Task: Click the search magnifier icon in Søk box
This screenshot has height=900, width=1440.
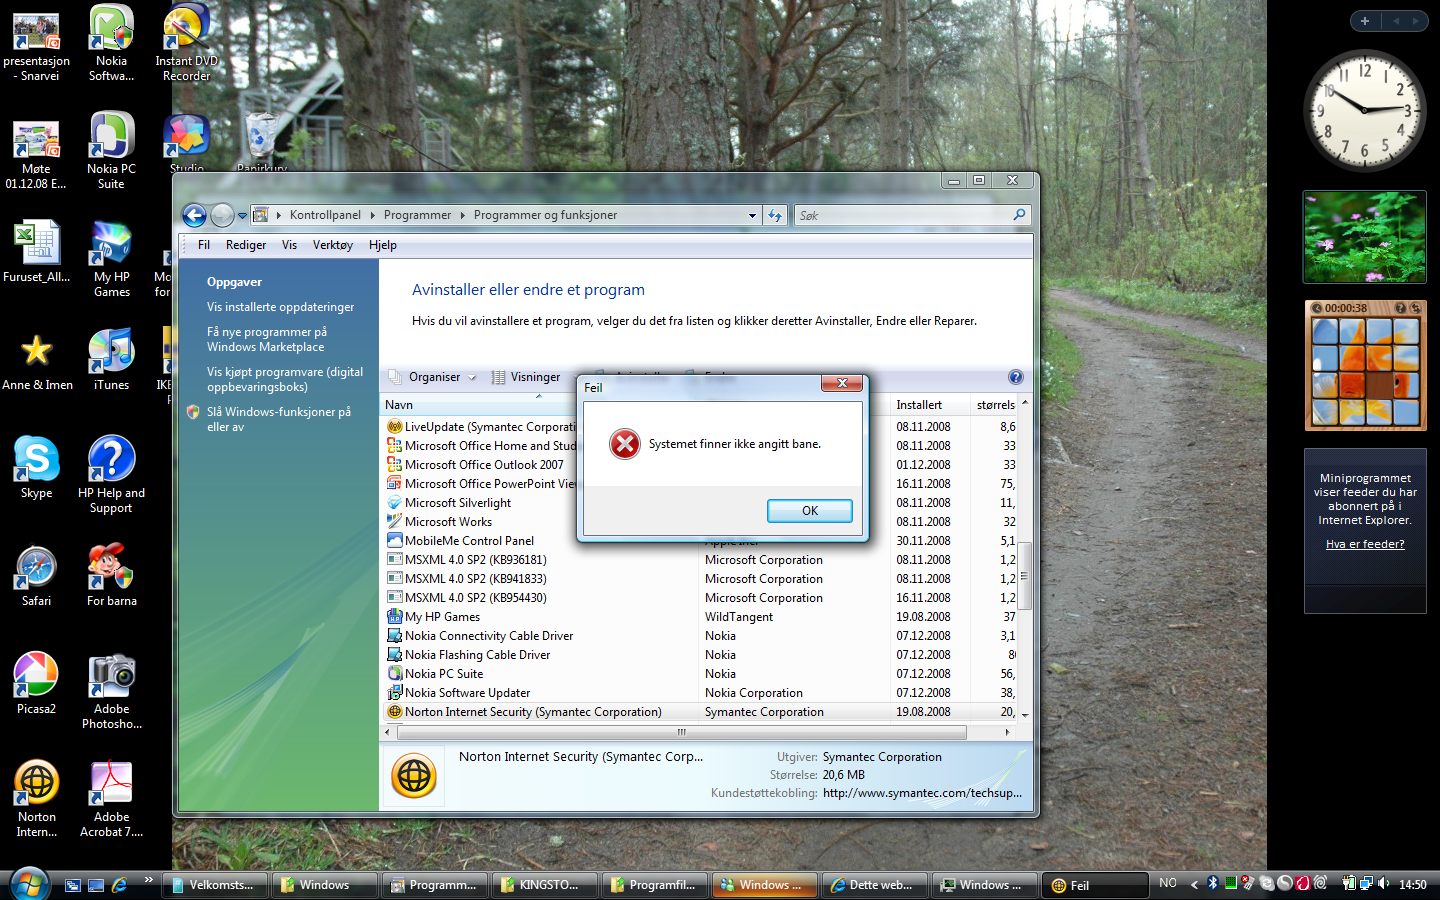Action: tap(1019, 215)
